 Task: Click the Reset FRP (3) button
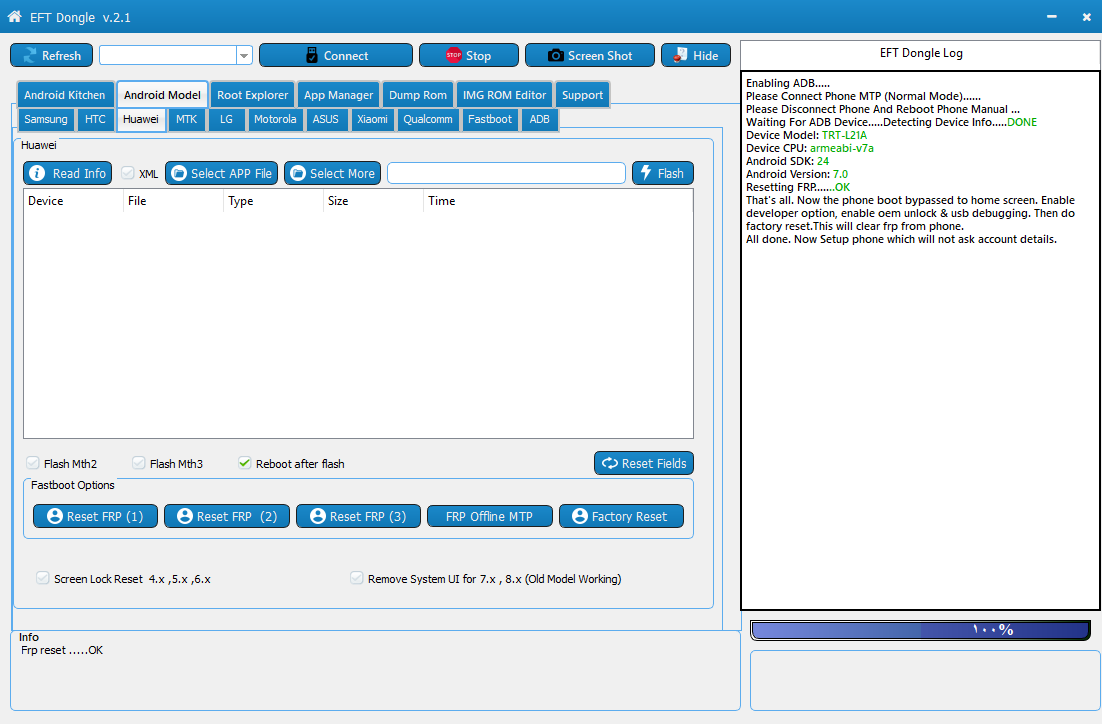pos(358,516)
